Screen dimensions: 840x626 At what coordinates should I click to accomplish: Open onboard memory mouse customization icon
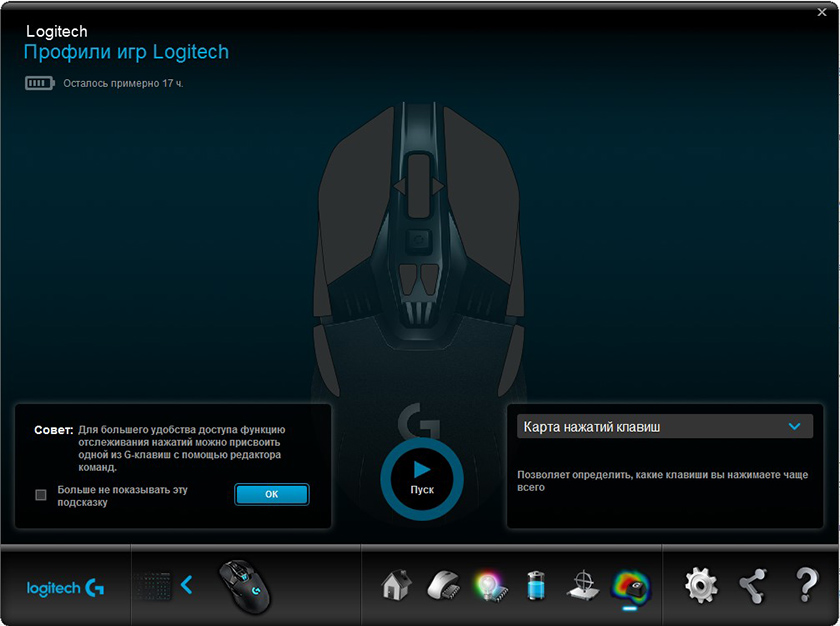(x=443, y=586)
